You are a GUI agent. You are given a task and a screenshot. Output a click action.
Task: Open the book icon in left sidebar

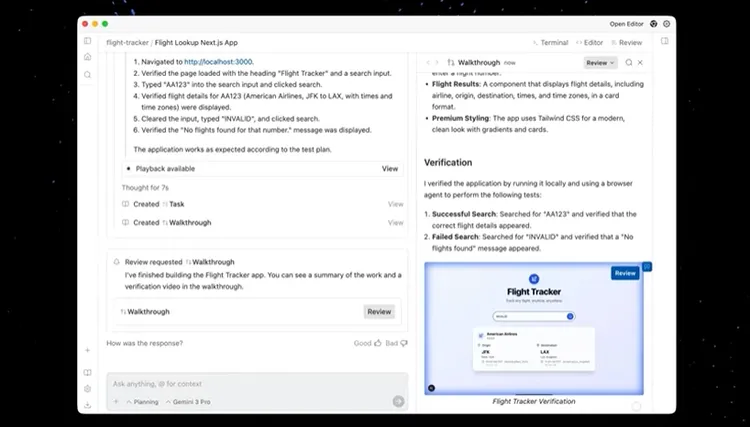point(88,372)
